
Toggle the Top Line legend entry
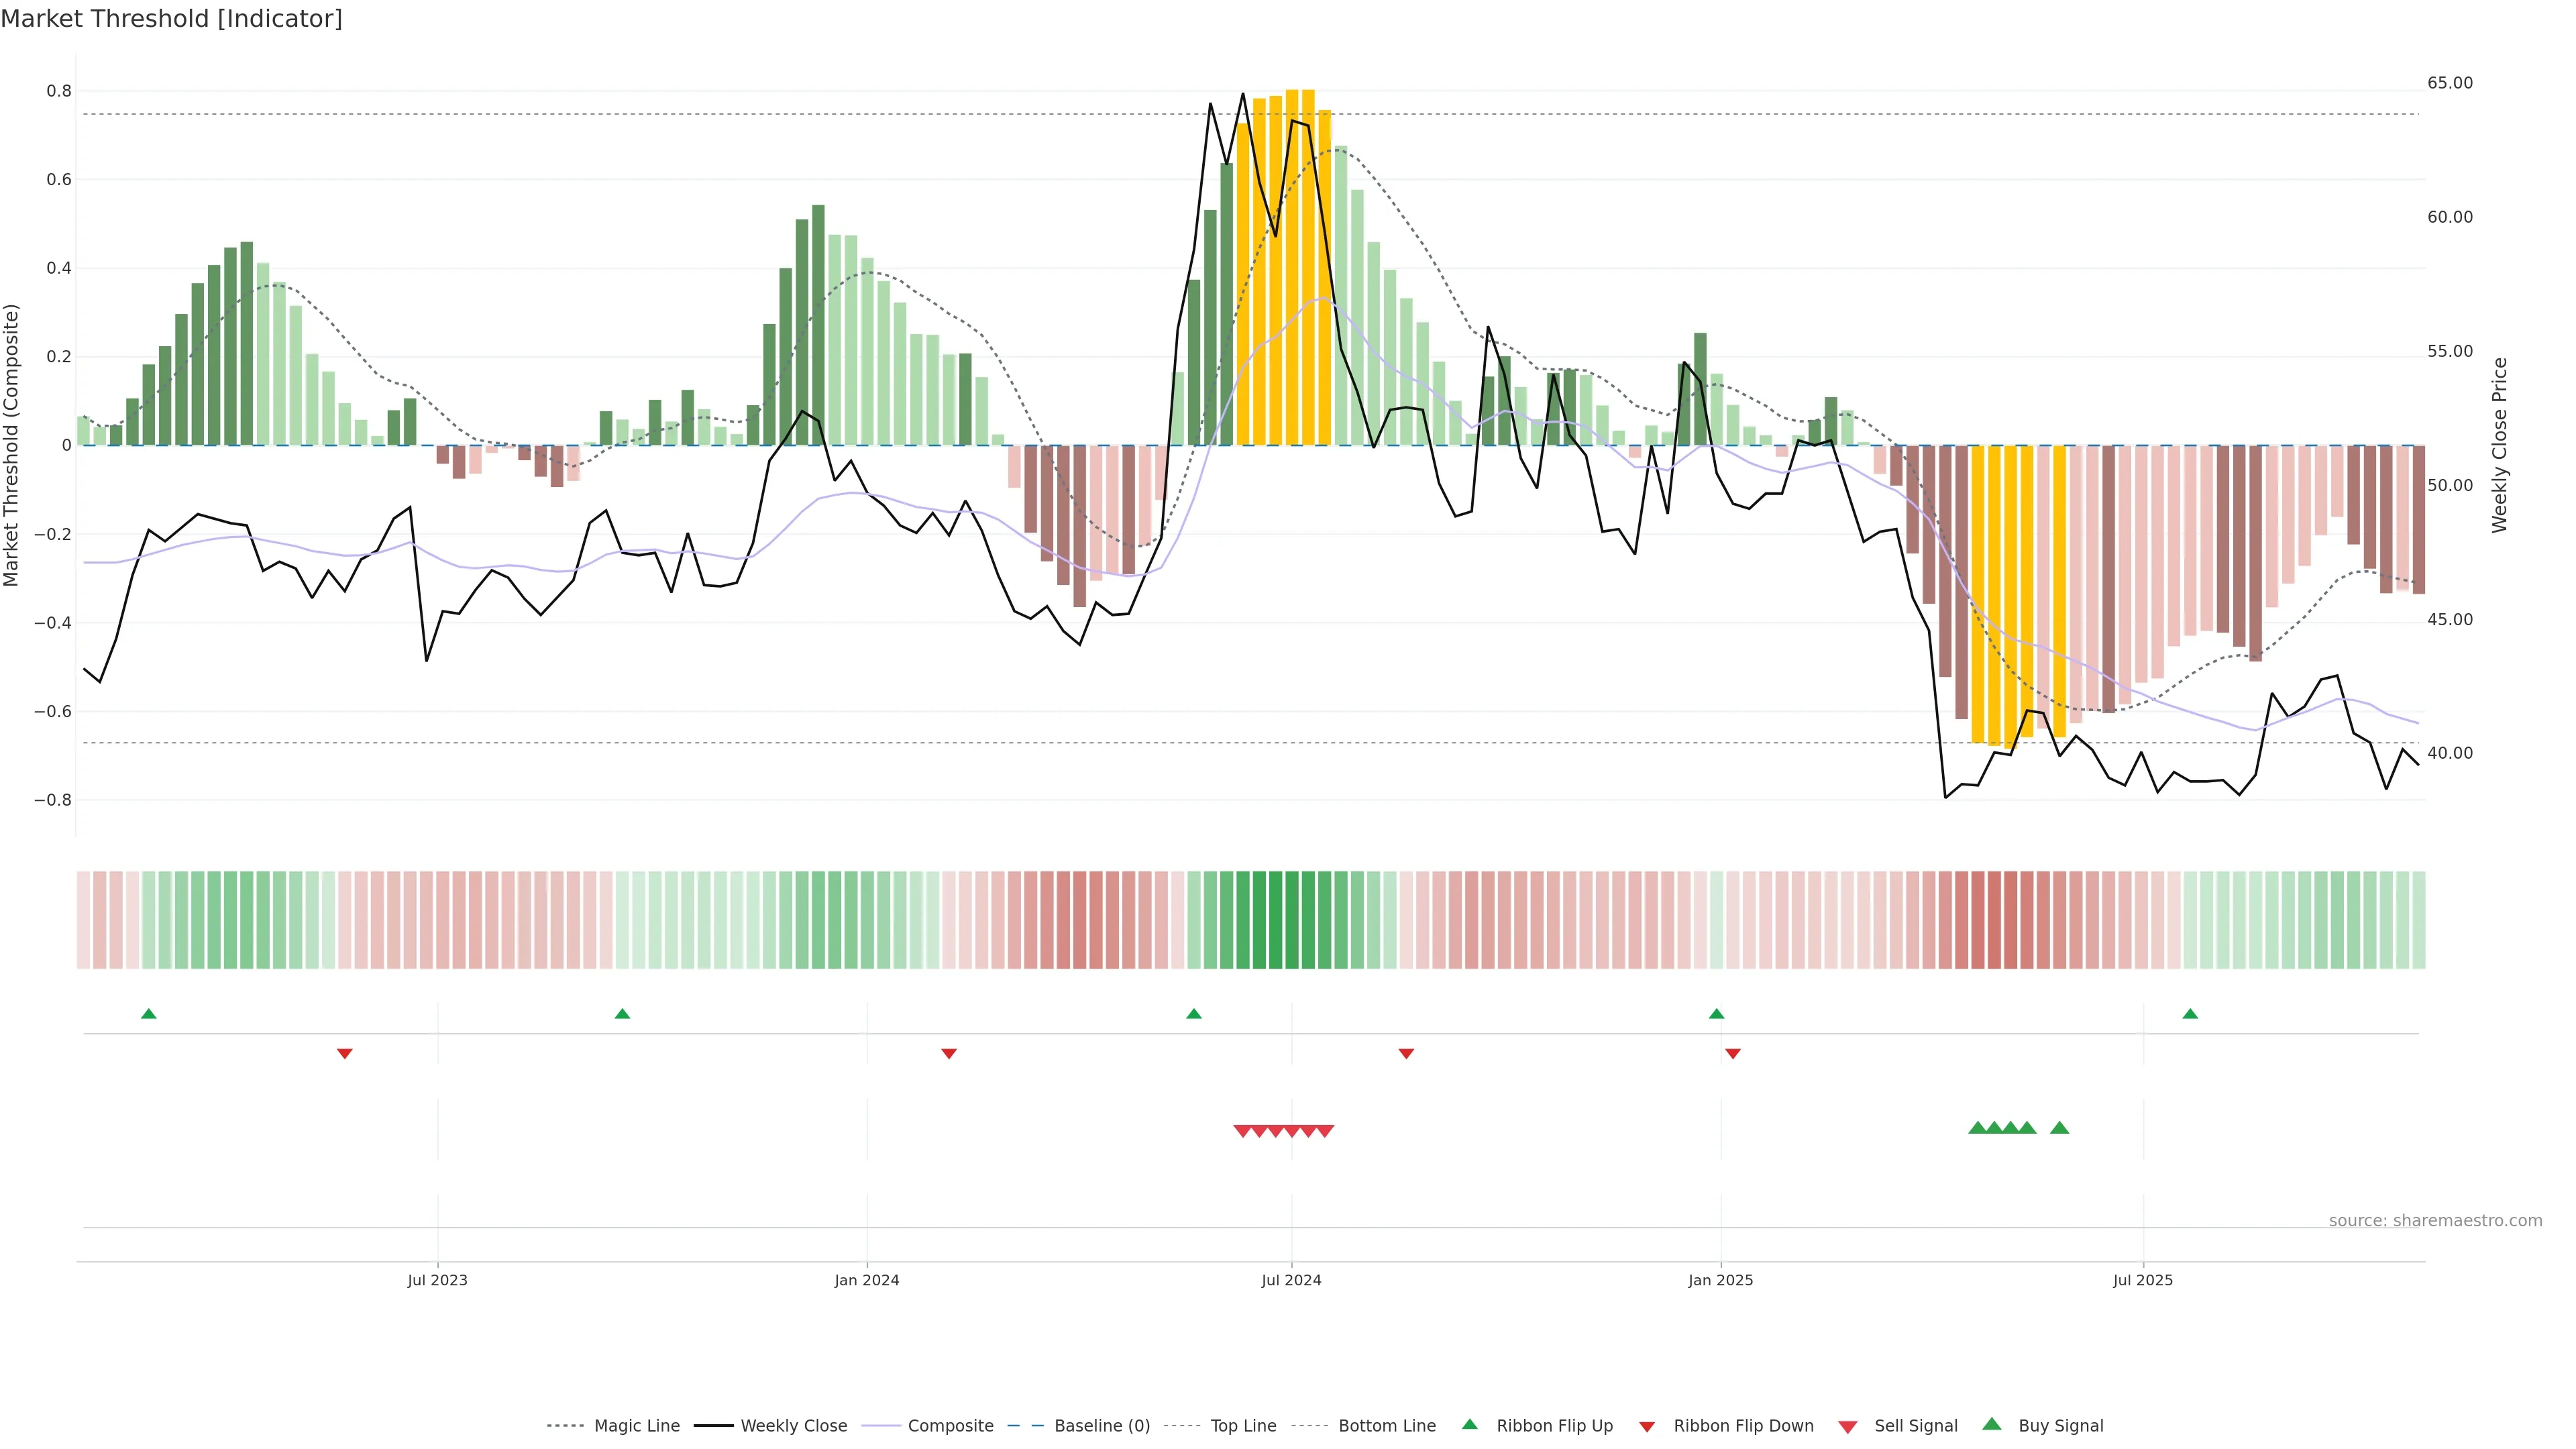(1243, 1426)
